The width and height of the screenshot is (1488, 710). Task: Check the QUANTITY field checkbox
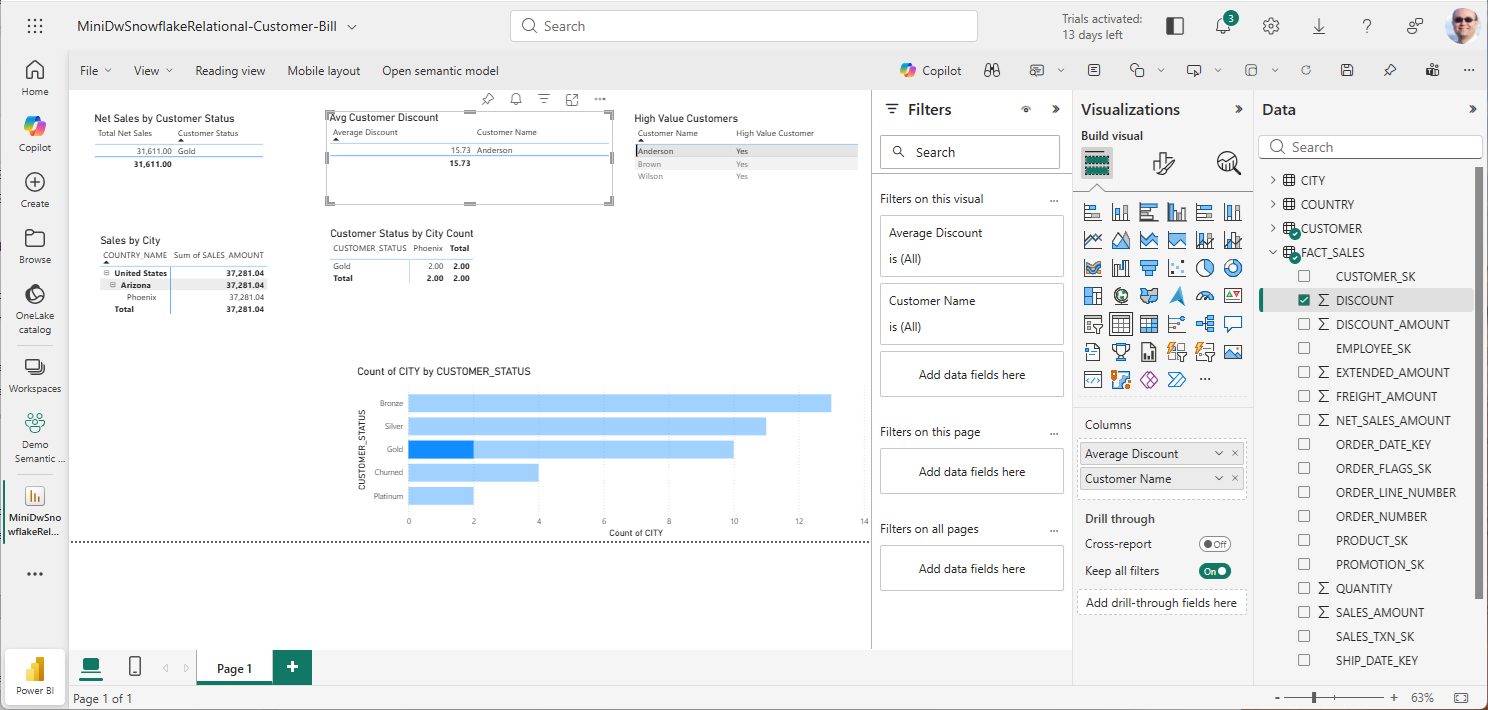(1304, 588)
